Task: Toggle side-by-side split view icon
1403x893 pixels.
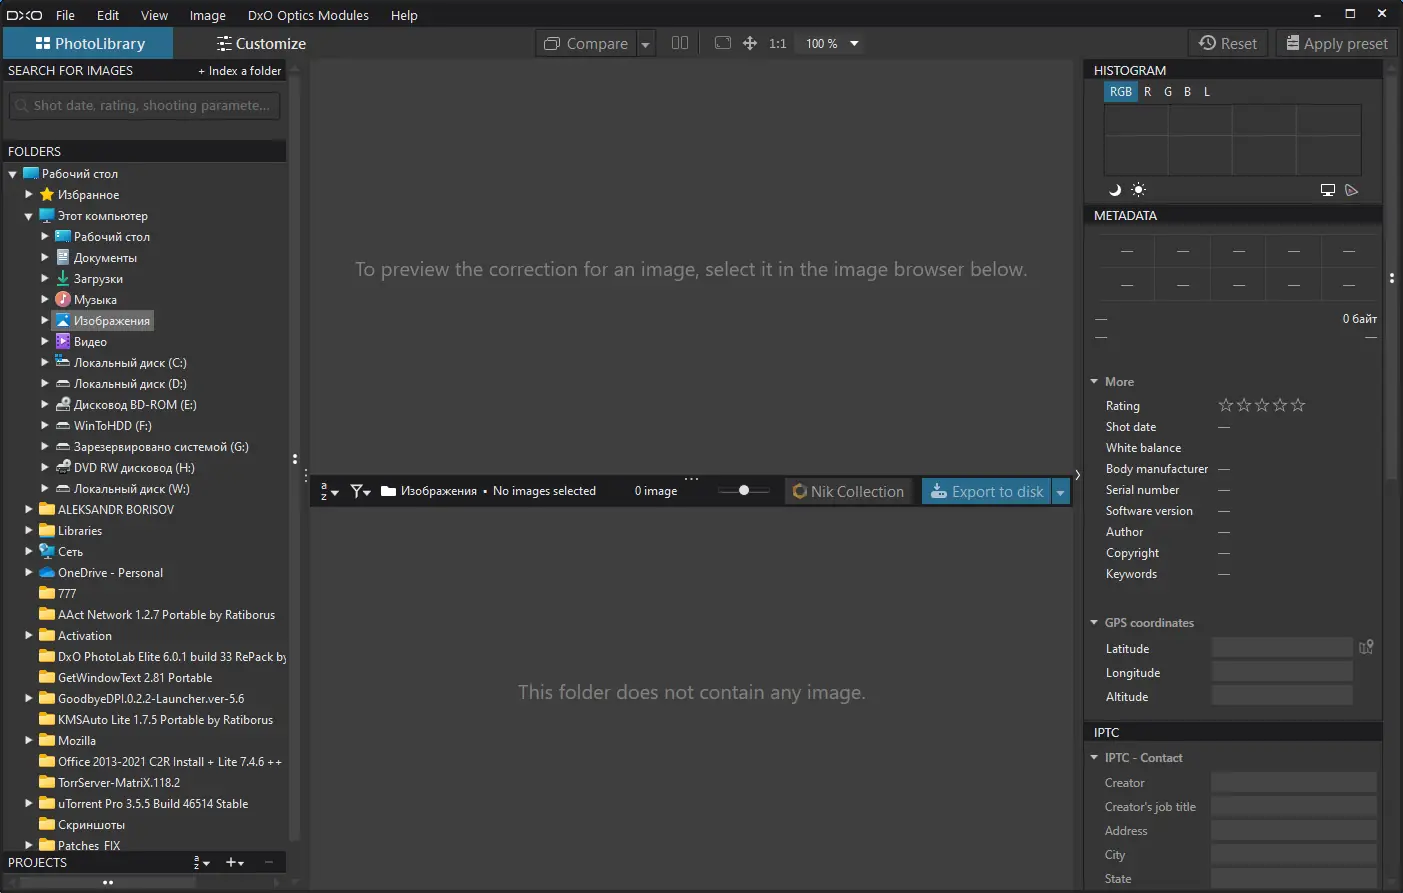Action: 680,43
